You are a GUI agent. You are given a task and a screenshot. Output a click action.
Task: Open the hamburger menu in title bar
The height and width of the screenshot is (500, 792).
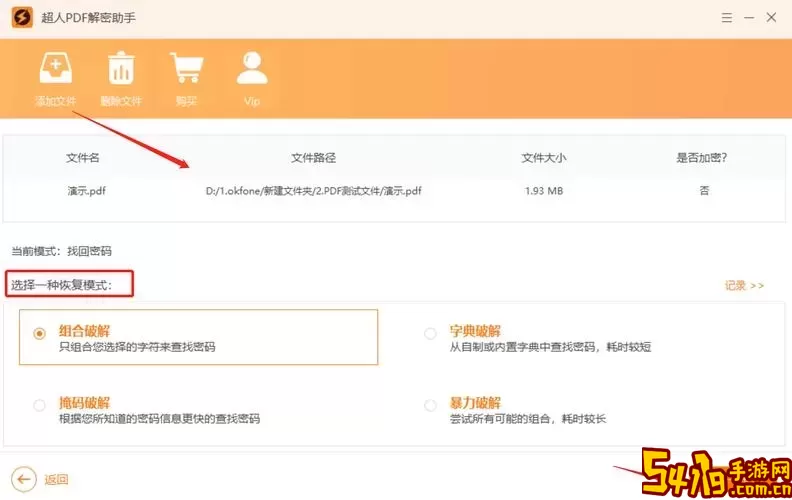(x=726, y=18)
